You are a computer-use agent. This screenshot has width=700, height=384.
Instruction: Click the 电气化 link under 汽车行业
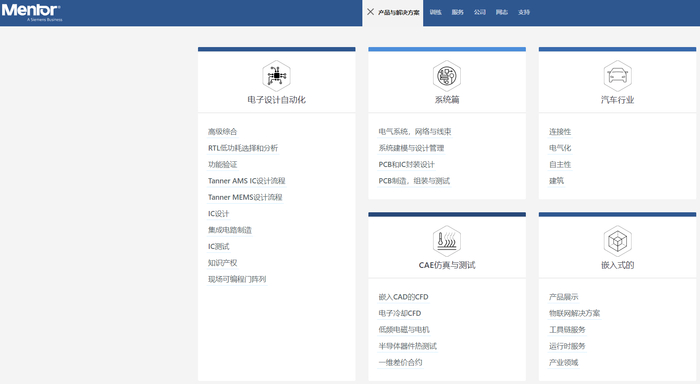click(560, 148)
